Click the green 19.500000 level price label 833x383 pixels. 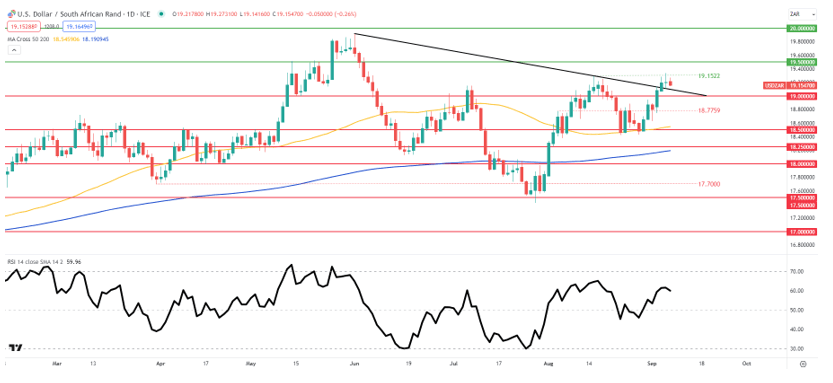[802, 62]
